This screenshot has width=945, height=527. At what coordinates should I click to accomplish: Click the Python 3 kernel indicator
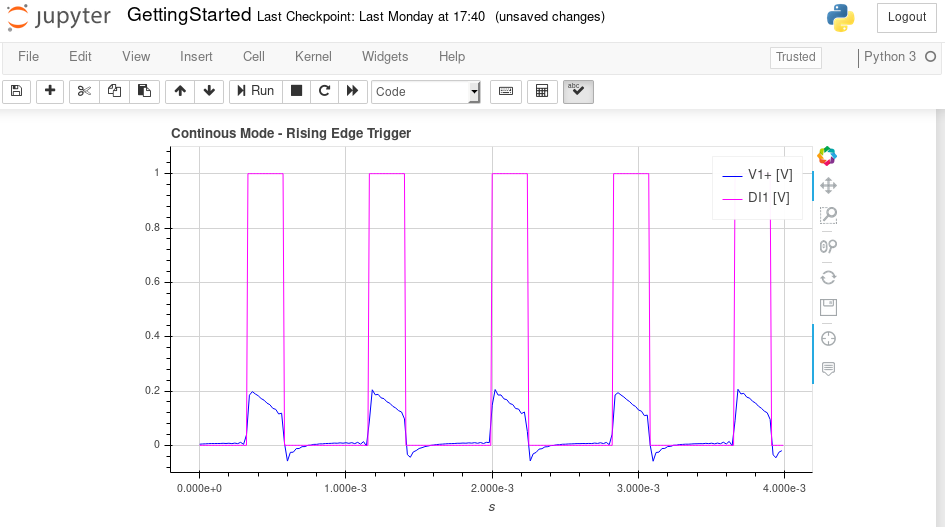pyautogui.click(x=890, y=57)
